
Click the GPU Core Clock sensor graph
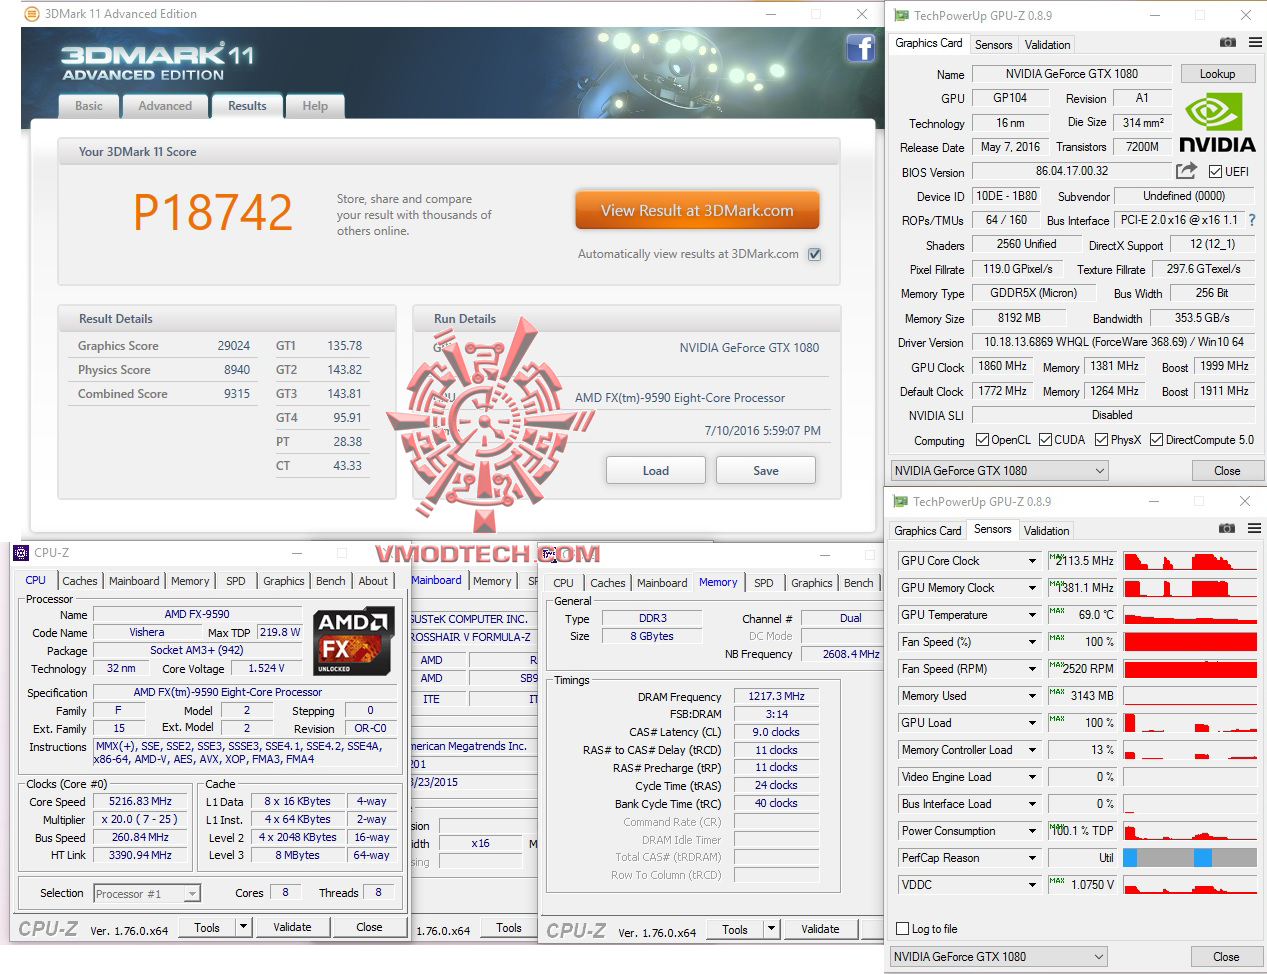(1190, 561)
